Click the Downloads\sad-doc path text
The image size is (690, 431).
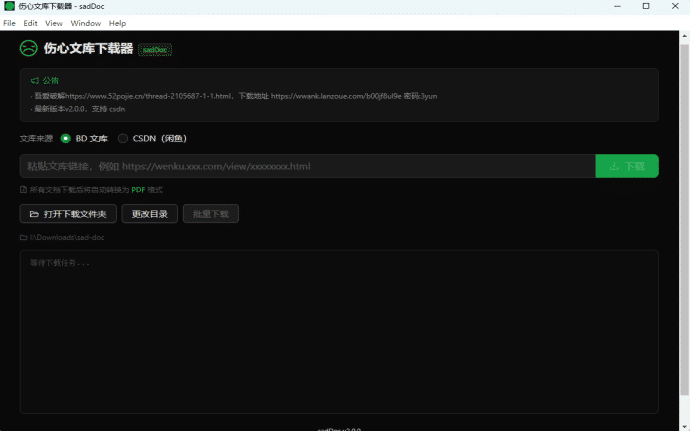point(67,237)
